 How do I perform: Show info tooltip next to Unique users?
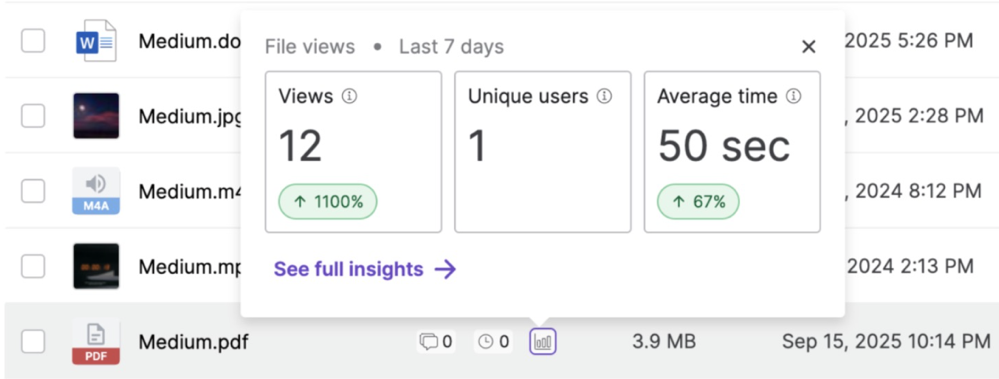604,96
